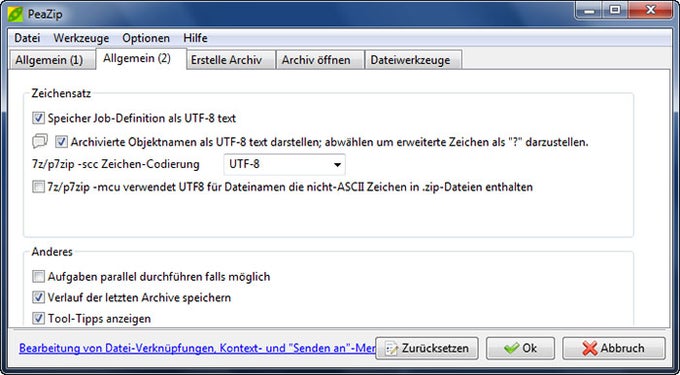
Task: Disable Tool-Tipps anzeigen checkbox
Action: (x=39, y=319)
